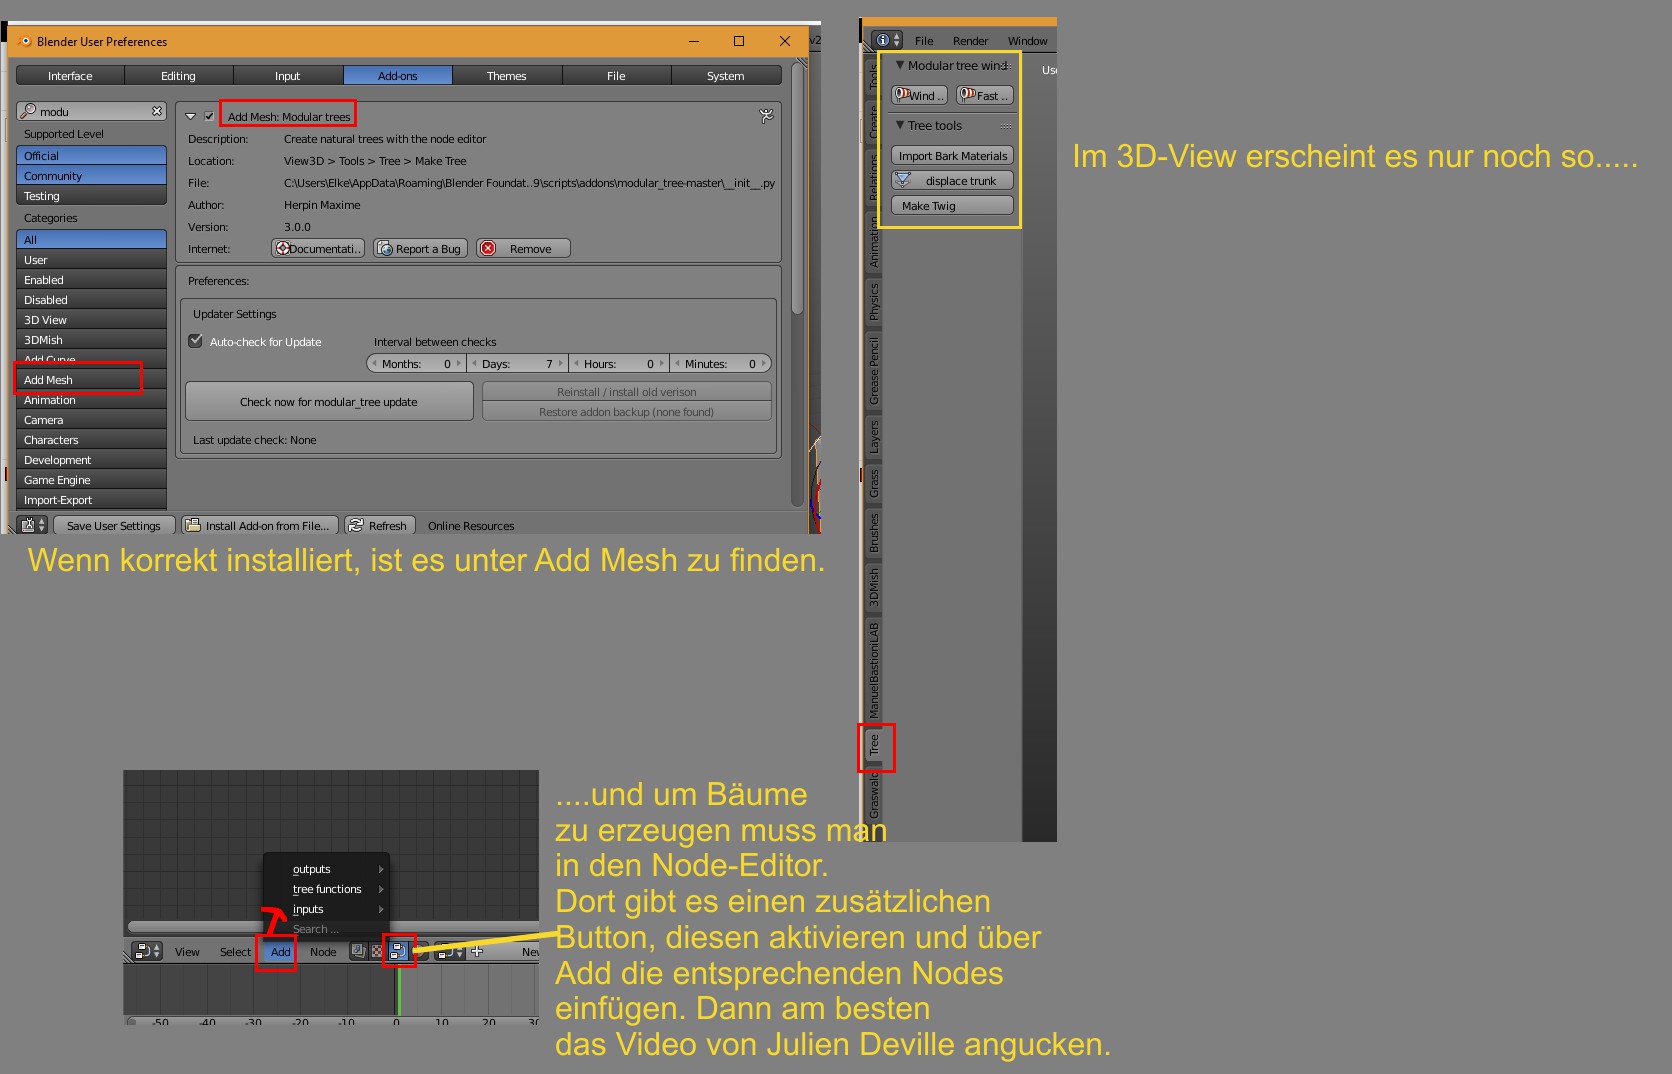This screenshot has height=1074, width=1672.
Task: Click Search in the Add nodes menu
Action: [327, 929]
